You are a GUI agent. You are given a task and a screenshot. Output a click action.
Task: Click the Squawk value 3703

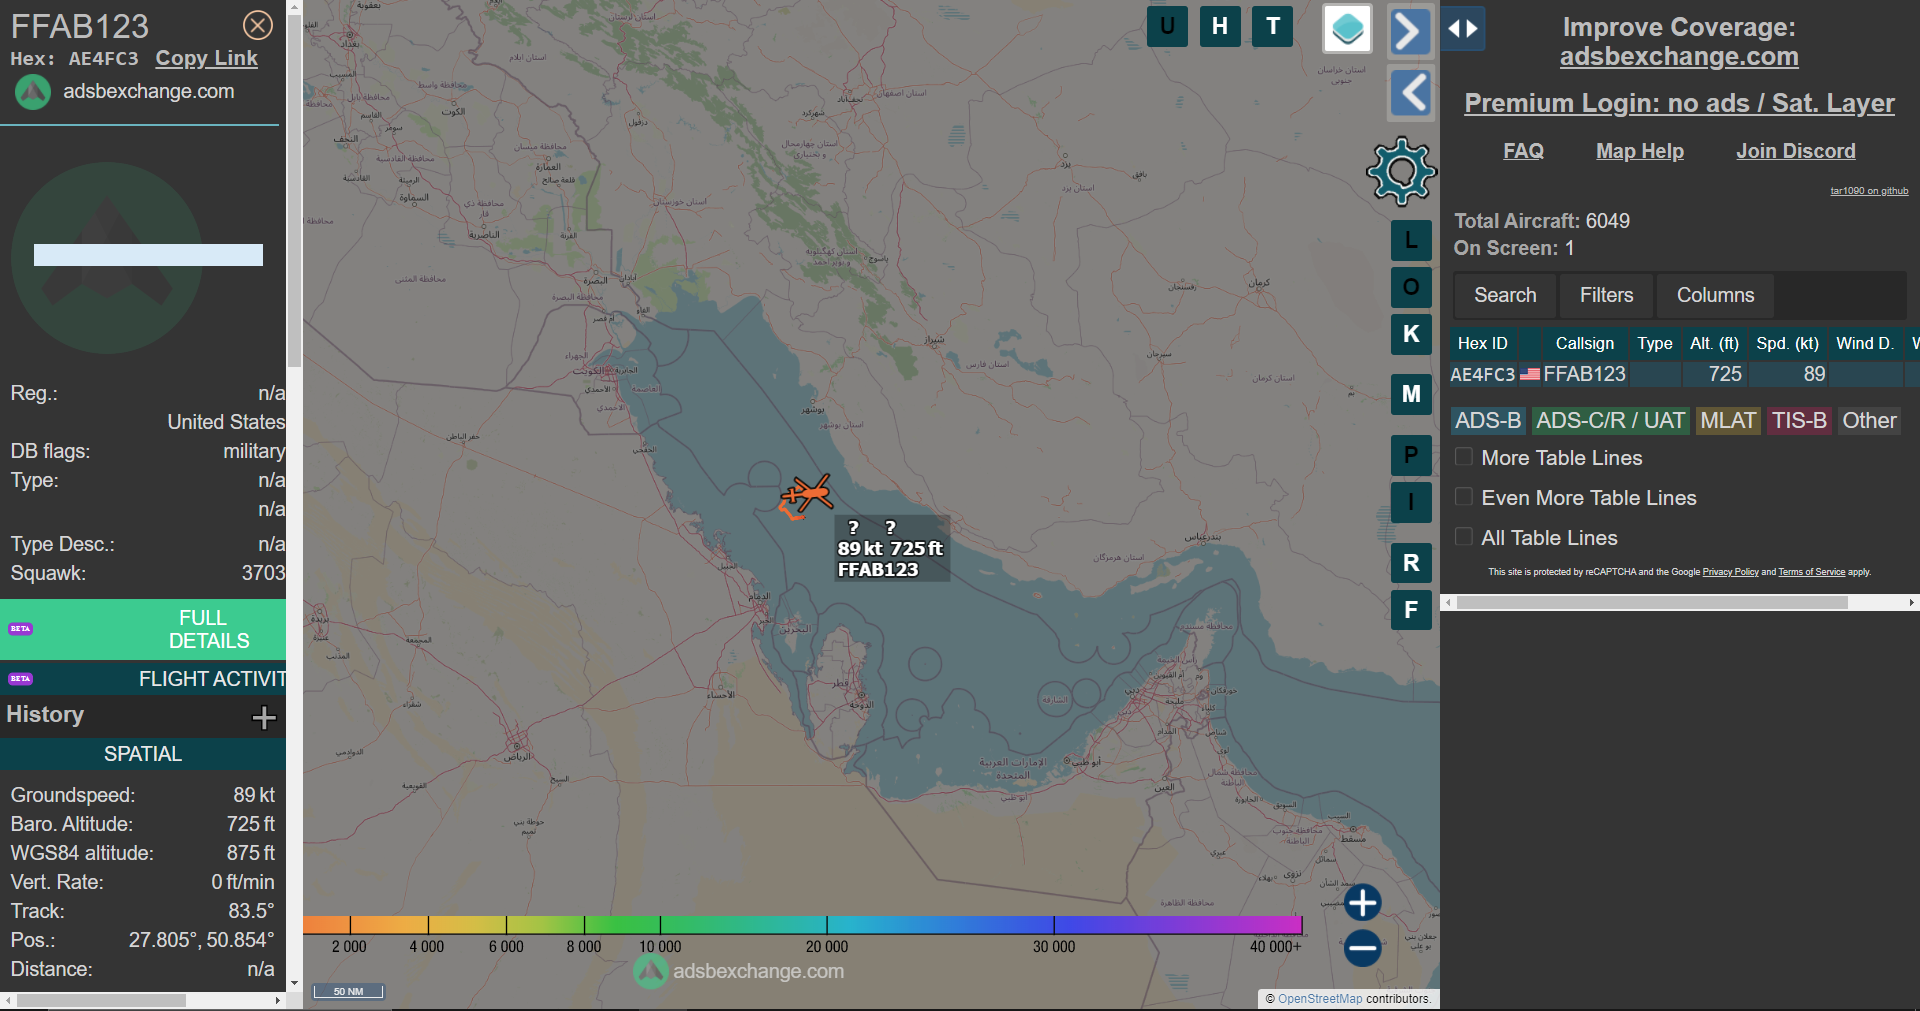click(x=263, y=573)
